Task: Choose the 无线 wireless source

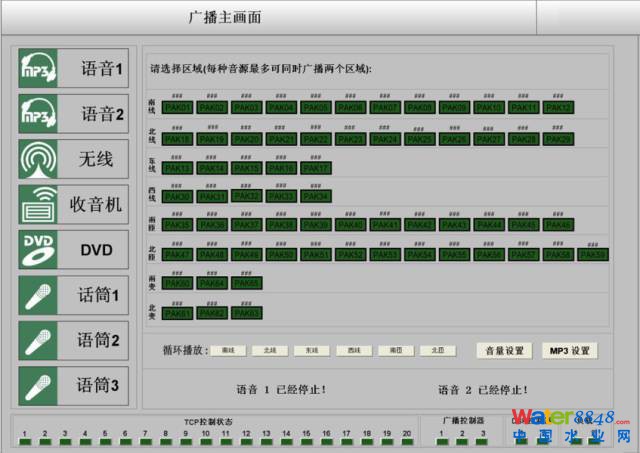Action: 73,159
